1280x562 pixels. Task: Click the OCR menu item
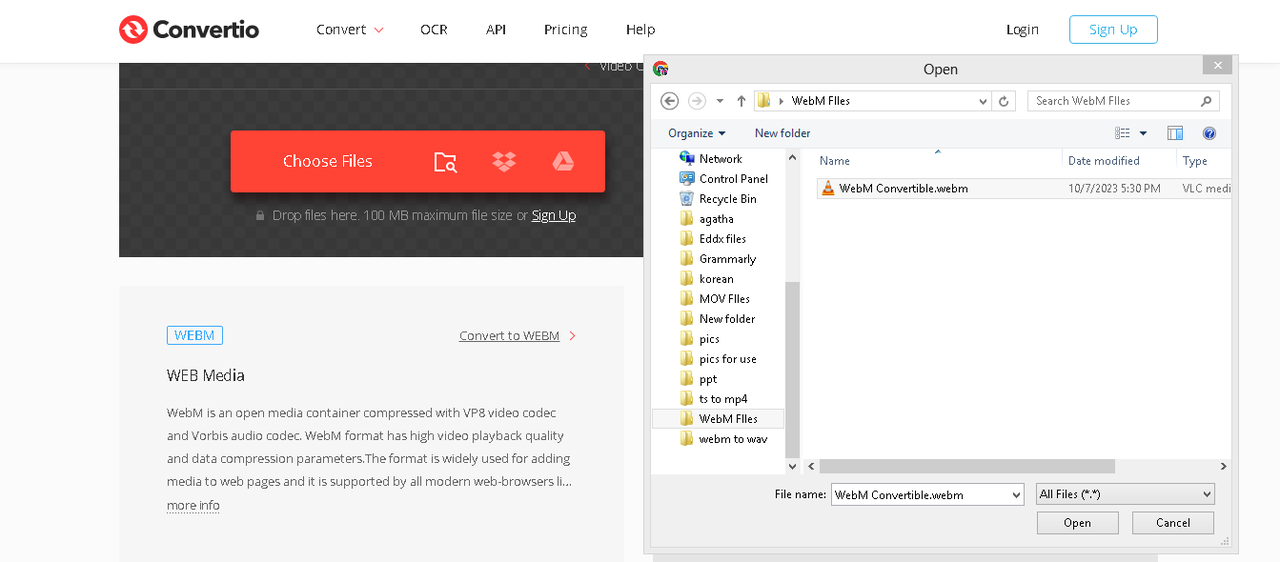pos(434,30)
